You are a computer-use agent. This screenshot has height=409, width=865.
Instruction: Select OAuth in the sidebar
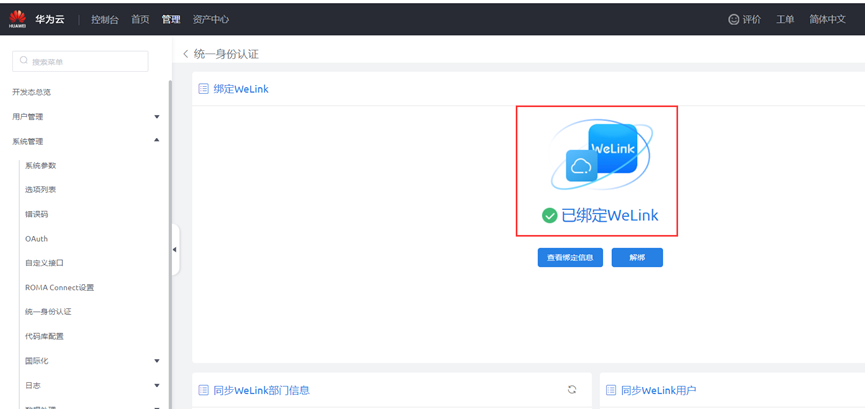36,238
